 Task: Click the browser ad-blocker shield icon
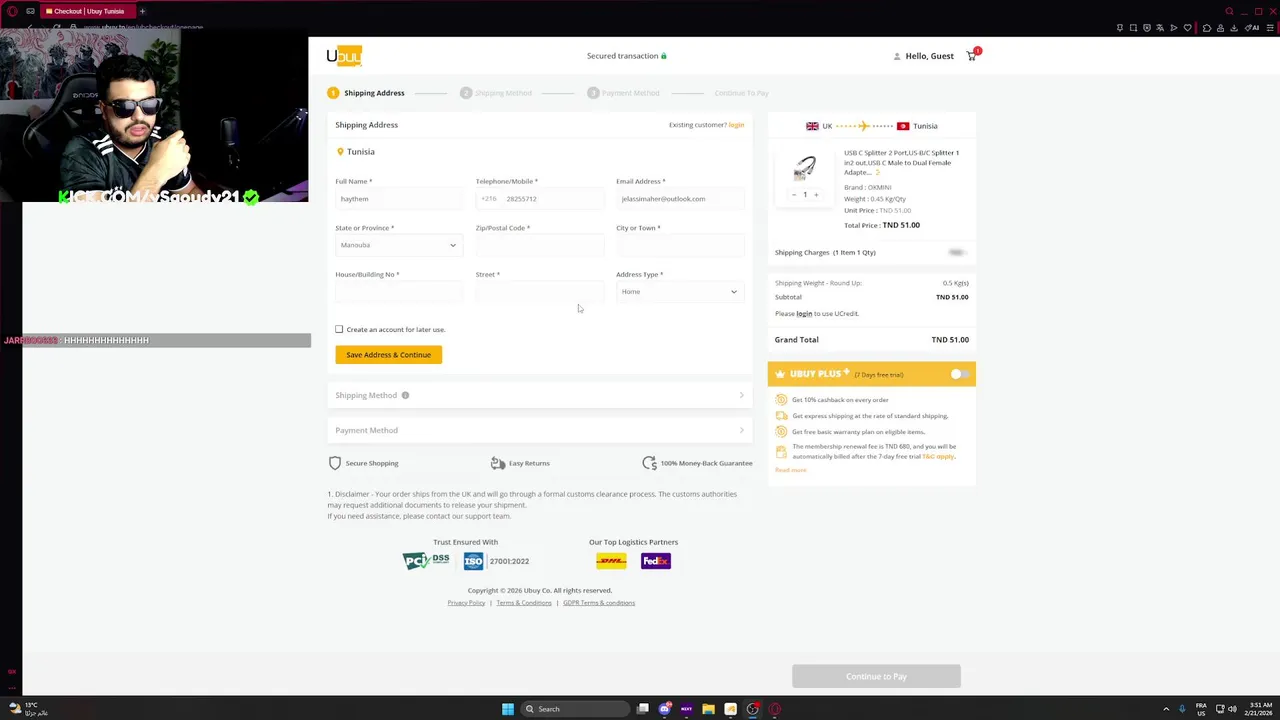tap(1147, 28)
